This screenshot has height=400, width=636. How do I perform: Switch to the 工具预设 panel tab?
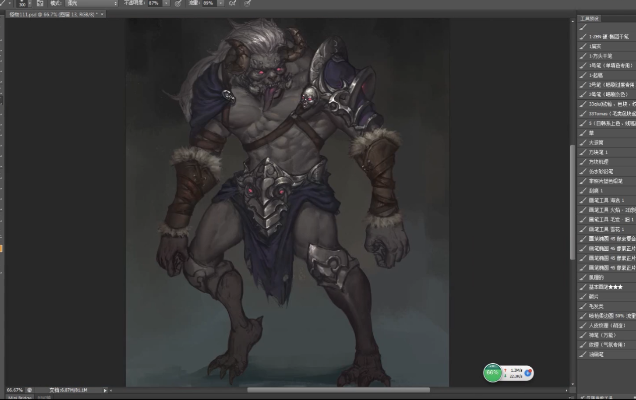tap(589, 19)
